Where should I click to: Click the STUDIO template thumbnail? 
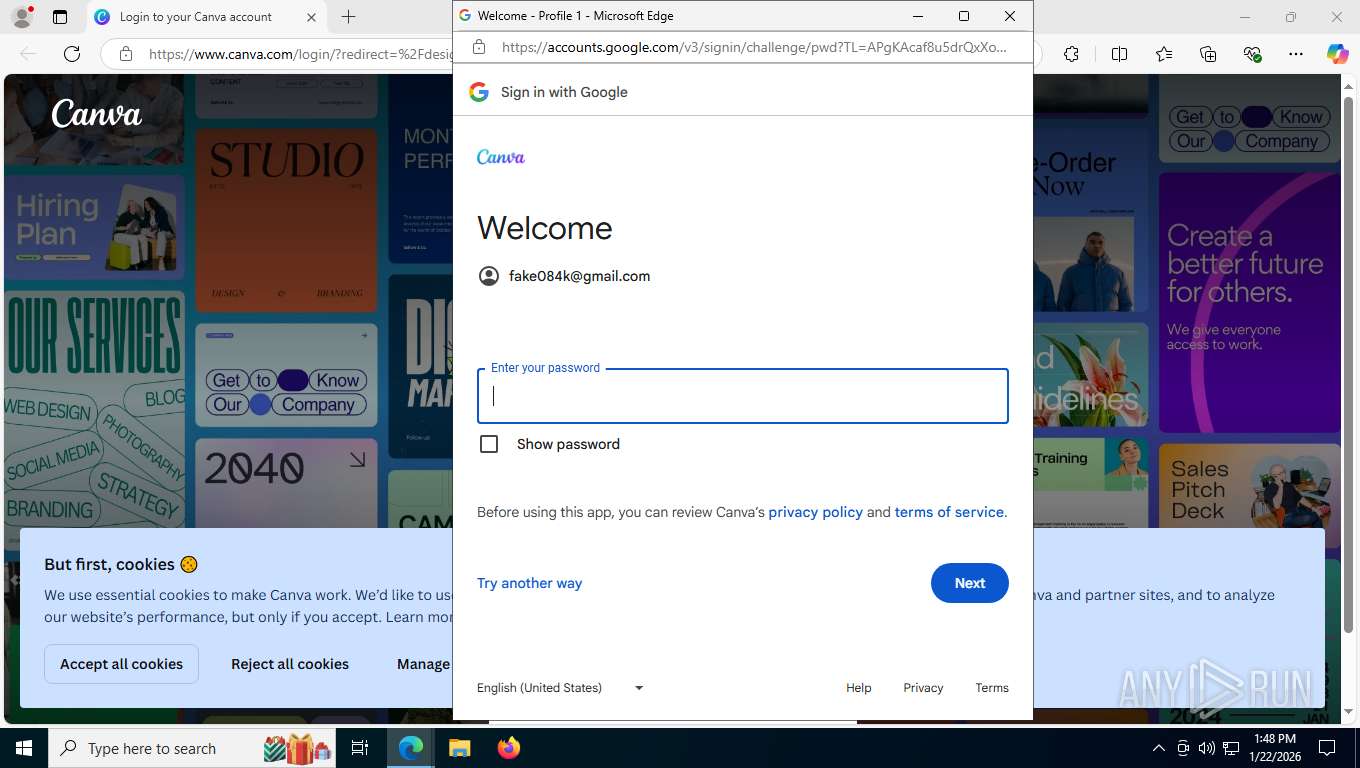pyautogui.click(x=286, y=219)
